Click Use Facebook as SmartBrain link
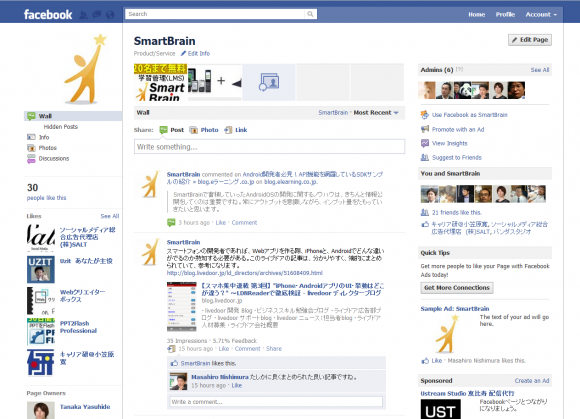 [470, 115]
